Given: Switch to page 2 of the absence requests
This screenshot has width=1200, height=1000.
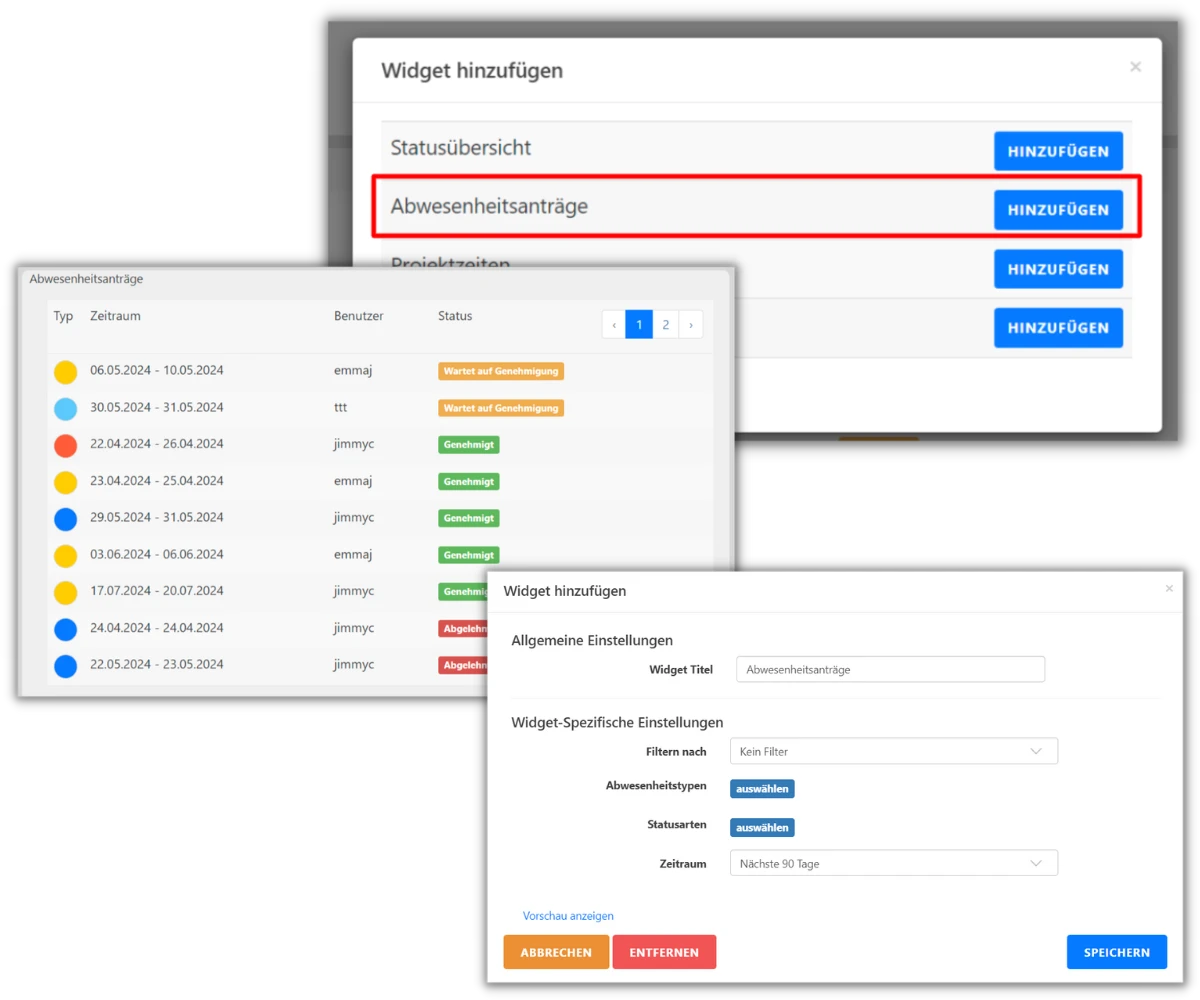Looking at the screenshot, I should (x=665, y=324).
